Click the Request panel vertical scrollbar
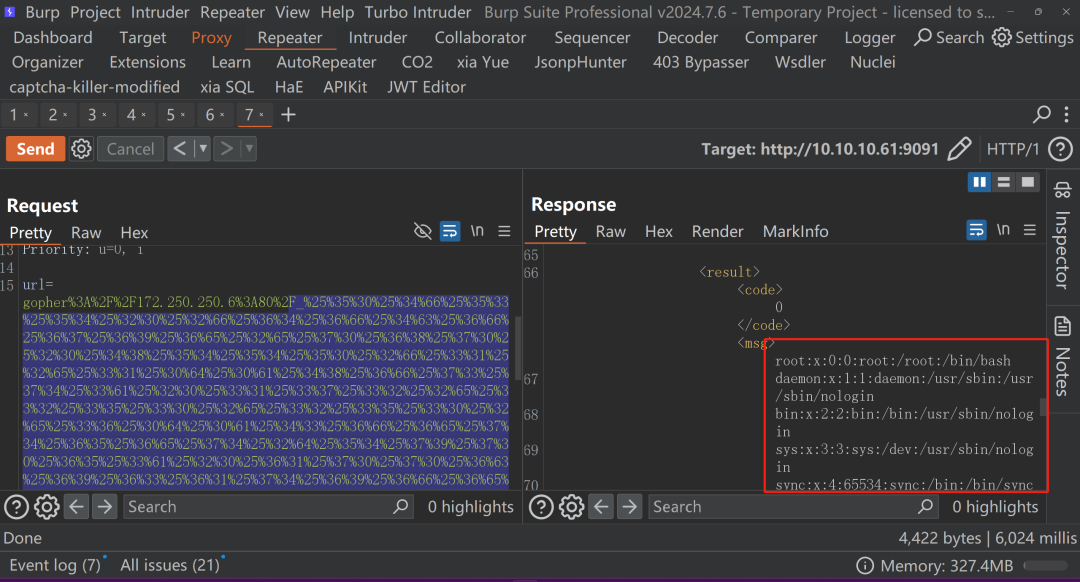The width and height of the screenshot is (1080, 582). click(x=517, y=348)
